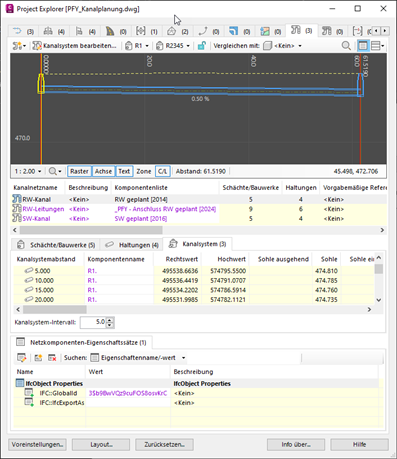Open the tab with the corridor icon (0)
Screen dimensions: 397x459
pyautogui.click(x=116, y=32)
